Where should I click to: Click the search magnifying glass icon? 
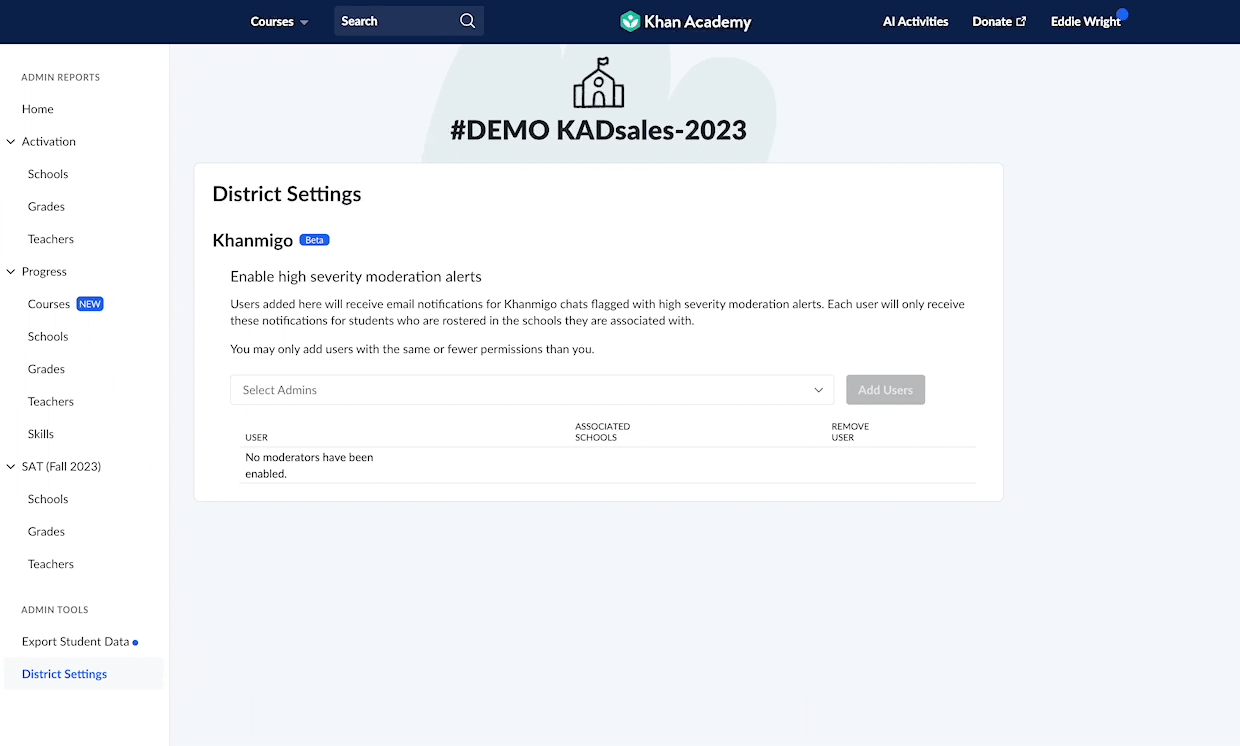pyautogui.click(x=467, y=21)
